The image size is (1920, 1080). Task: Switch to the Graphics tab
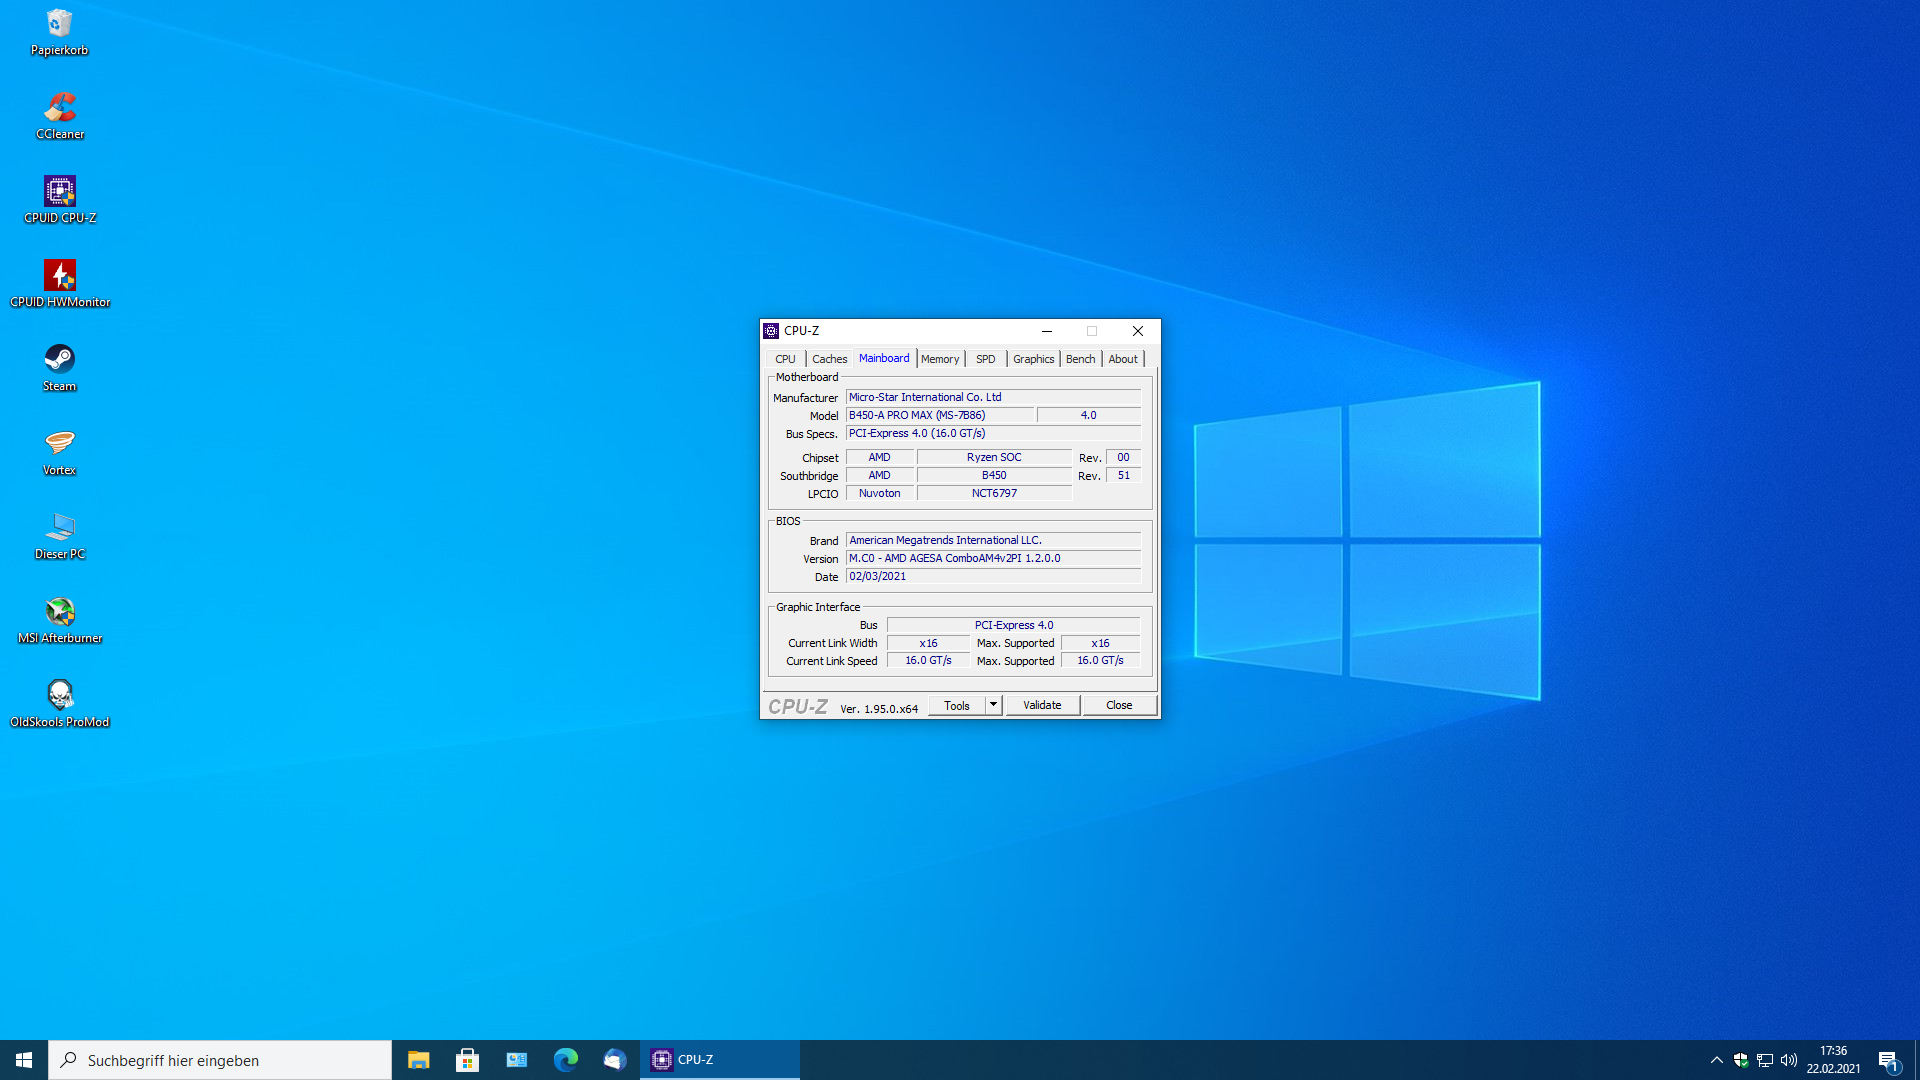pos(1033,359)
